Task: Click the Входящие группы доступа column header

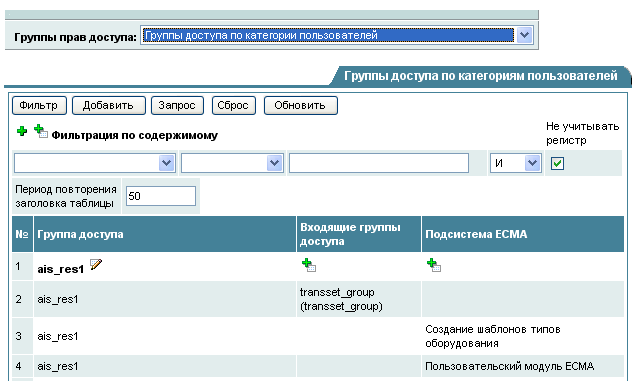Action: (359, 234)
